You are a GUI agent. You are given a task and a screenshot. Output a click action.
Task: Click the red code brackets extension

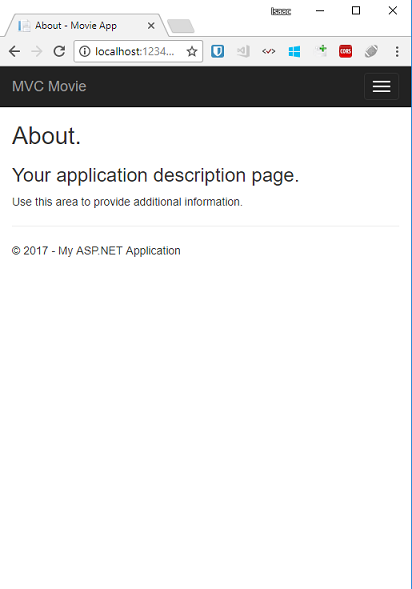[x=269, y=51]
